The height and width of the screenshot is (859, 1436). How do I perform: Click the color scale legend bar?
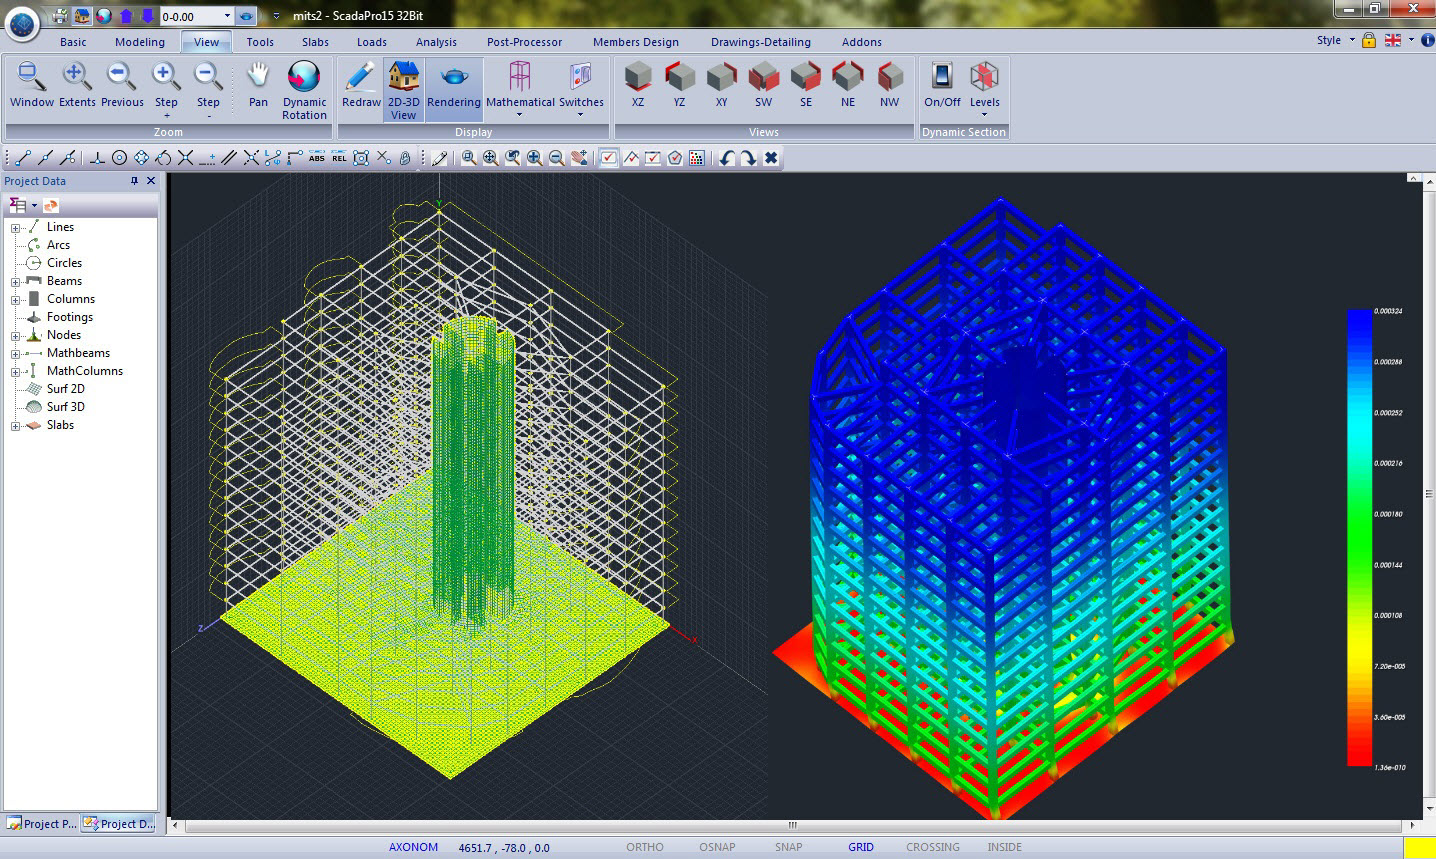[x=1359, y=538]
